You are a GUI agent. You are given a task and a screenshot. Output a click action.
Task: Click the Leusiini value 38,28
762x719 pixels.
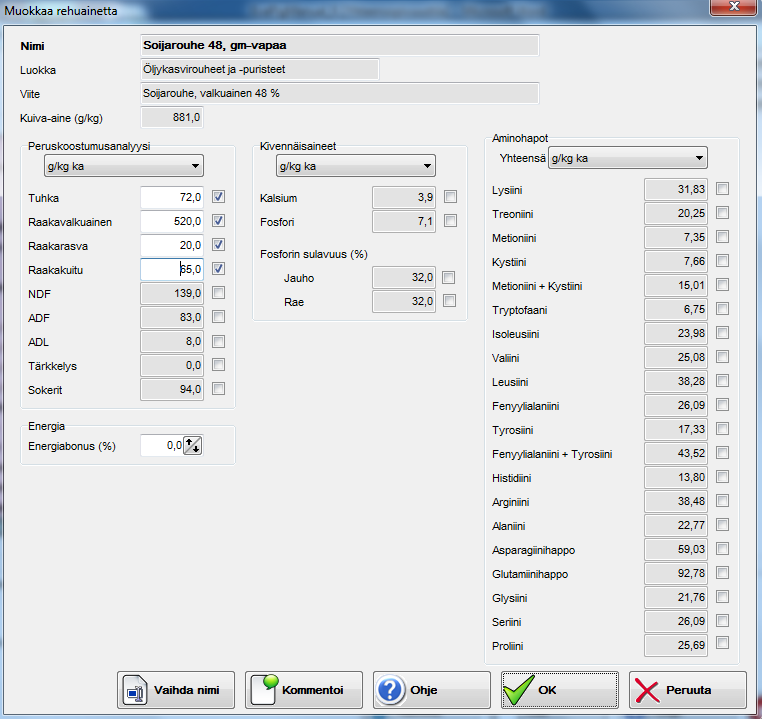(676, 381)
